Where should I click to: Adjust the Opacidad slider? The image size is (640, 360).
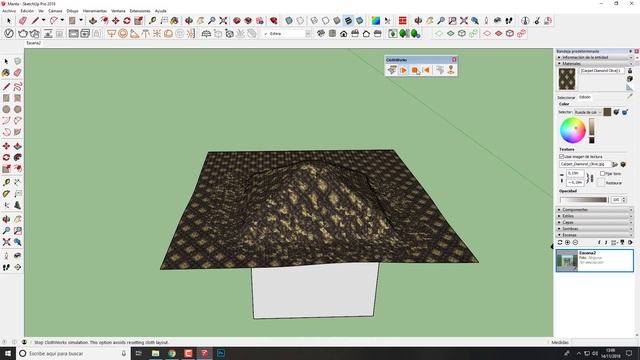[x=584, y=200]
